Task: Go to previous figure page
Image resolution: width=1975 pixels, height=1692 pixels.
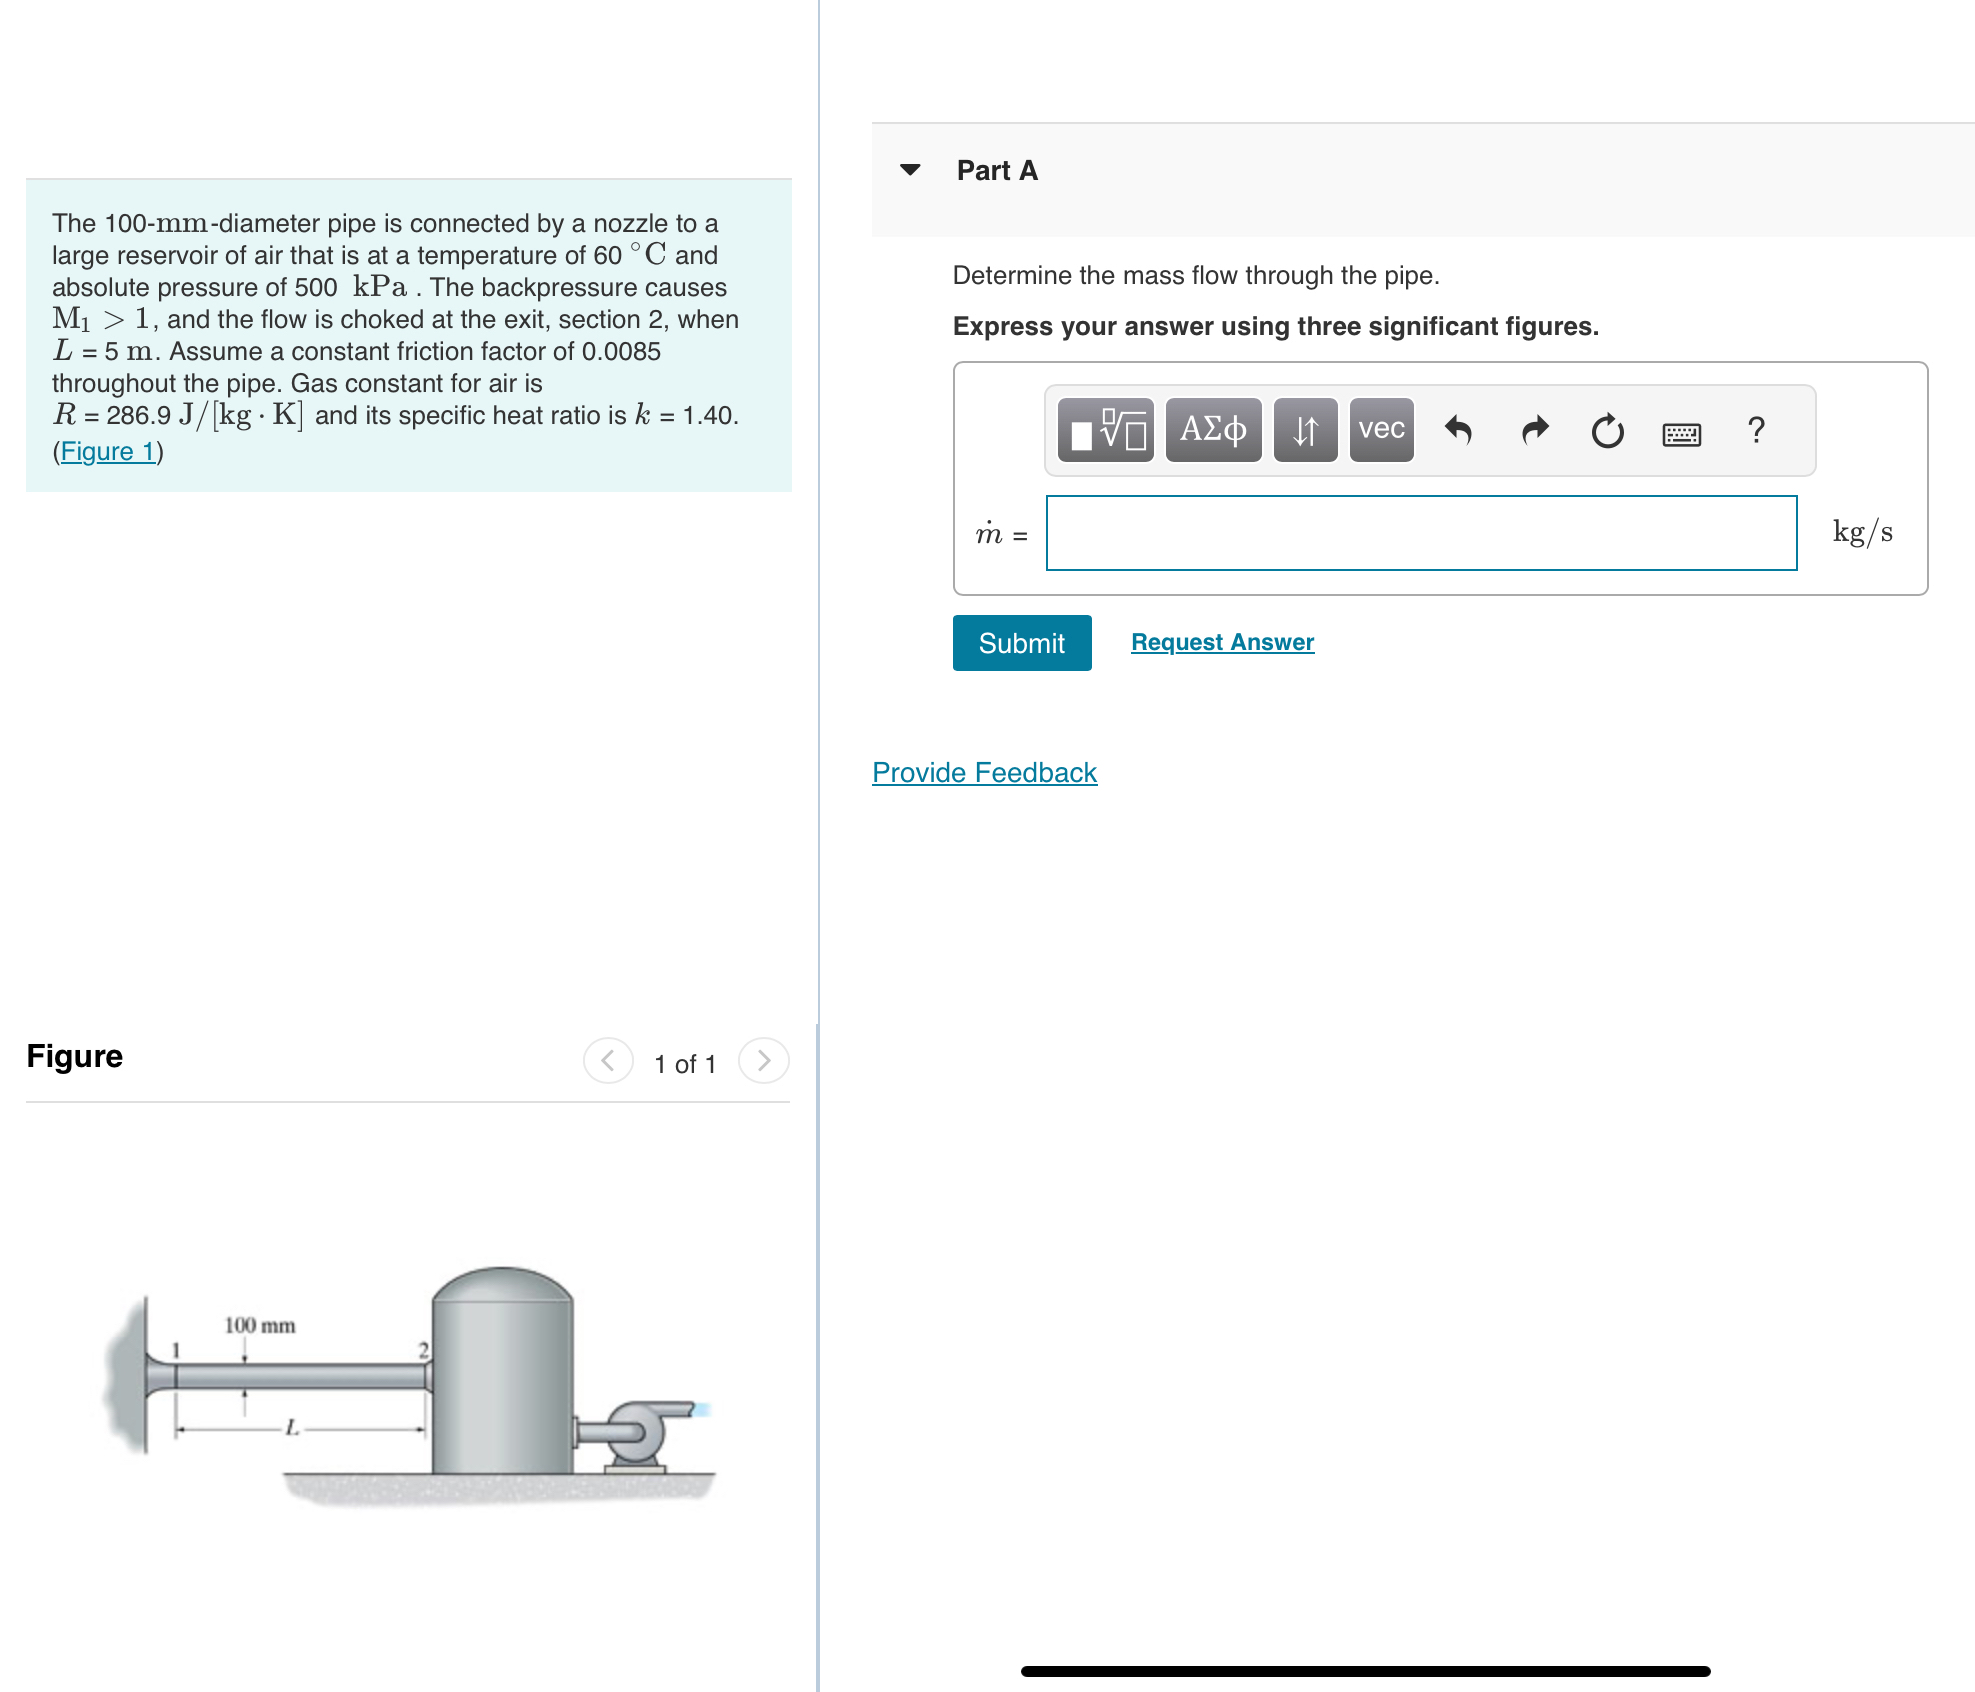Action: point(607,1062)
